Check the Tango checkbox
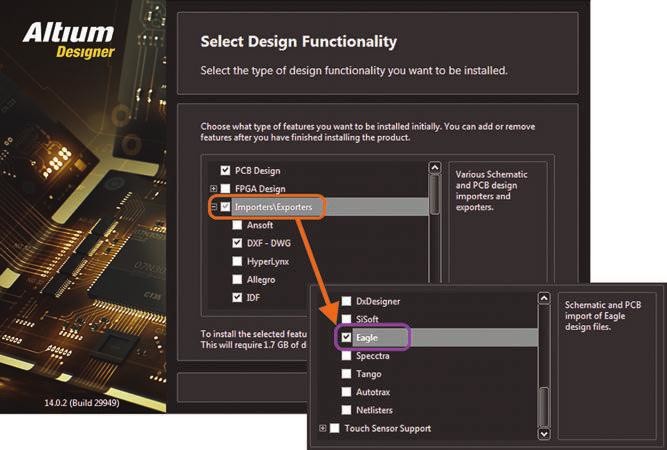The width and height of the screenshot is (667, 450). tap(346, 374)
